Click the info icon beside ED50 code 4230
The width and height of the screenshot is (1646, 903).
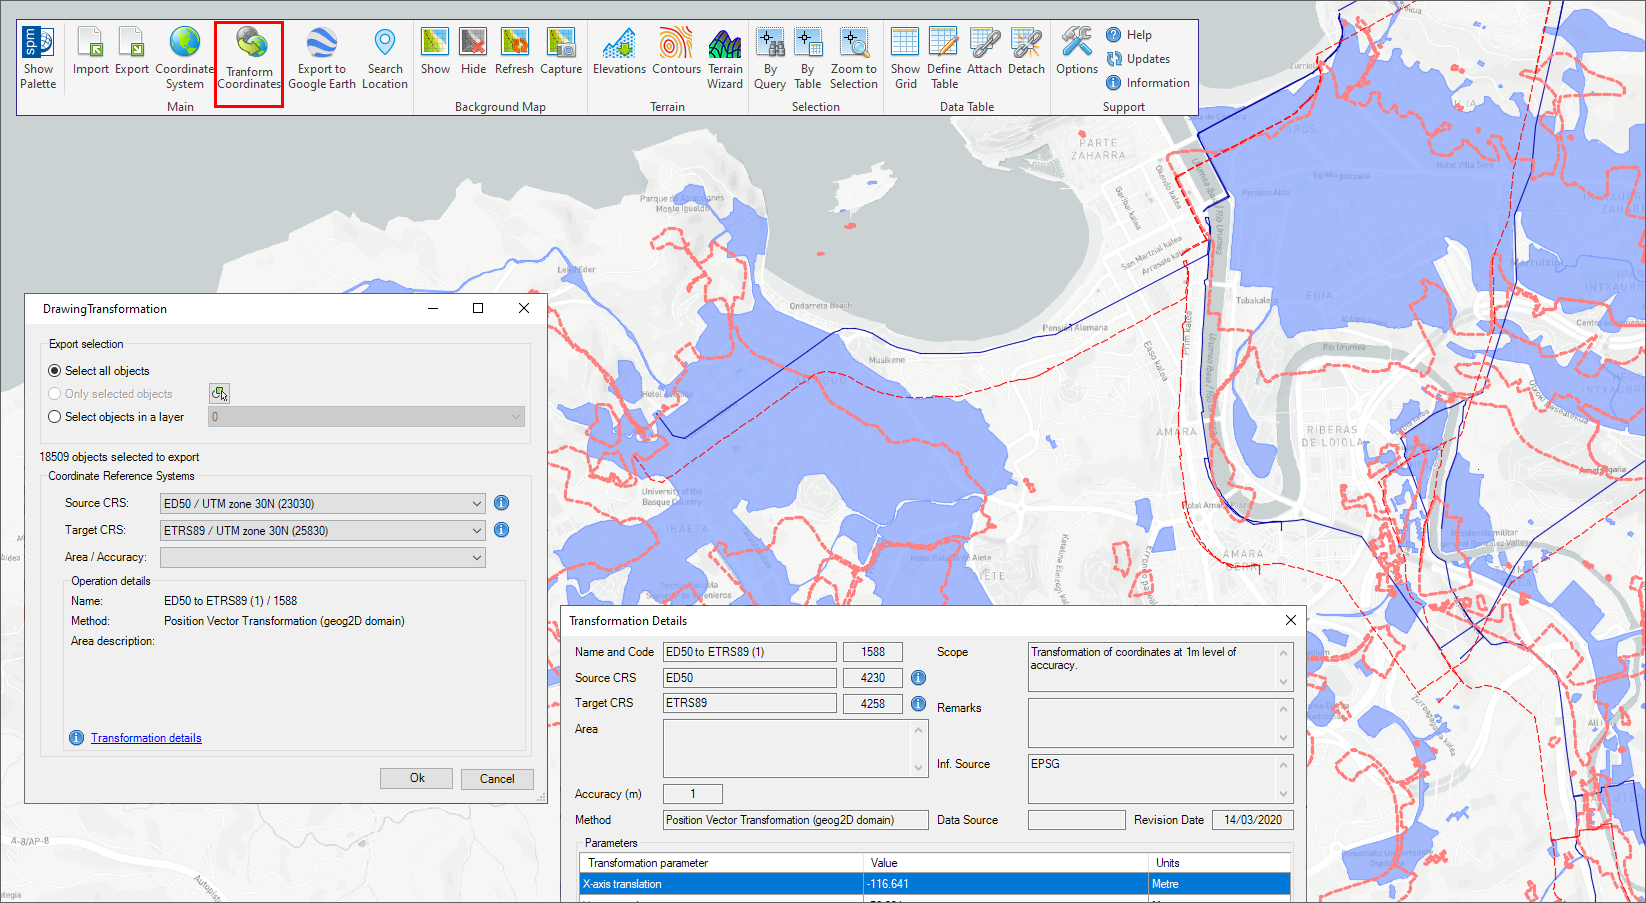tap(918, 678)
